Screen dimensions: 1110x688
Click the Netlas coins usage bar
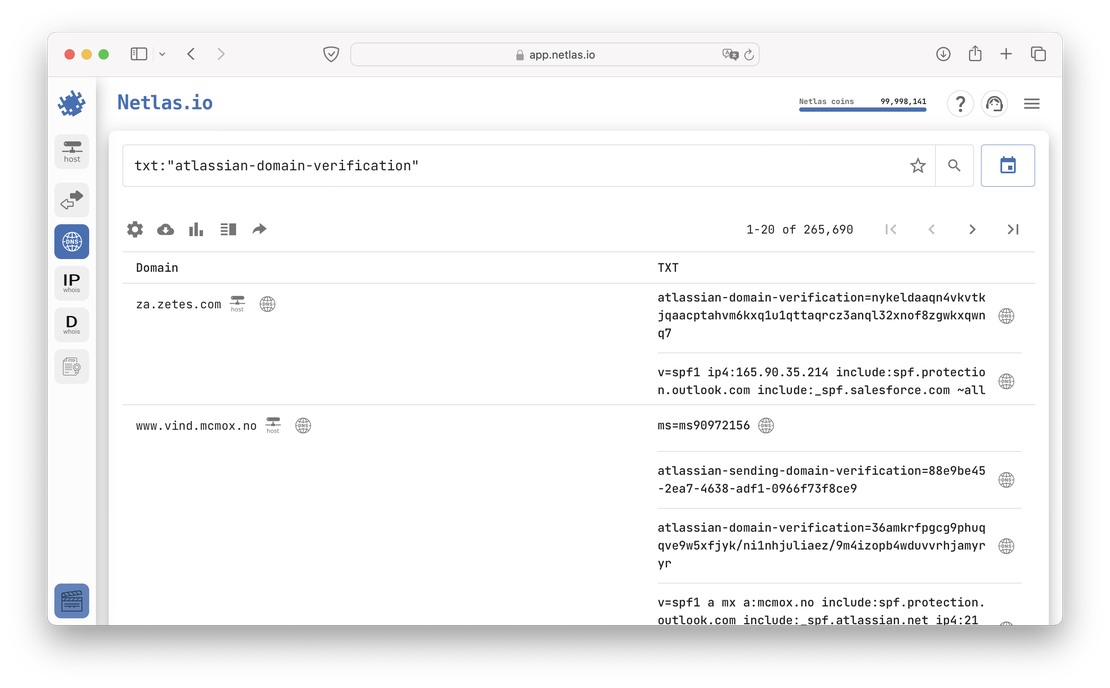862,108
